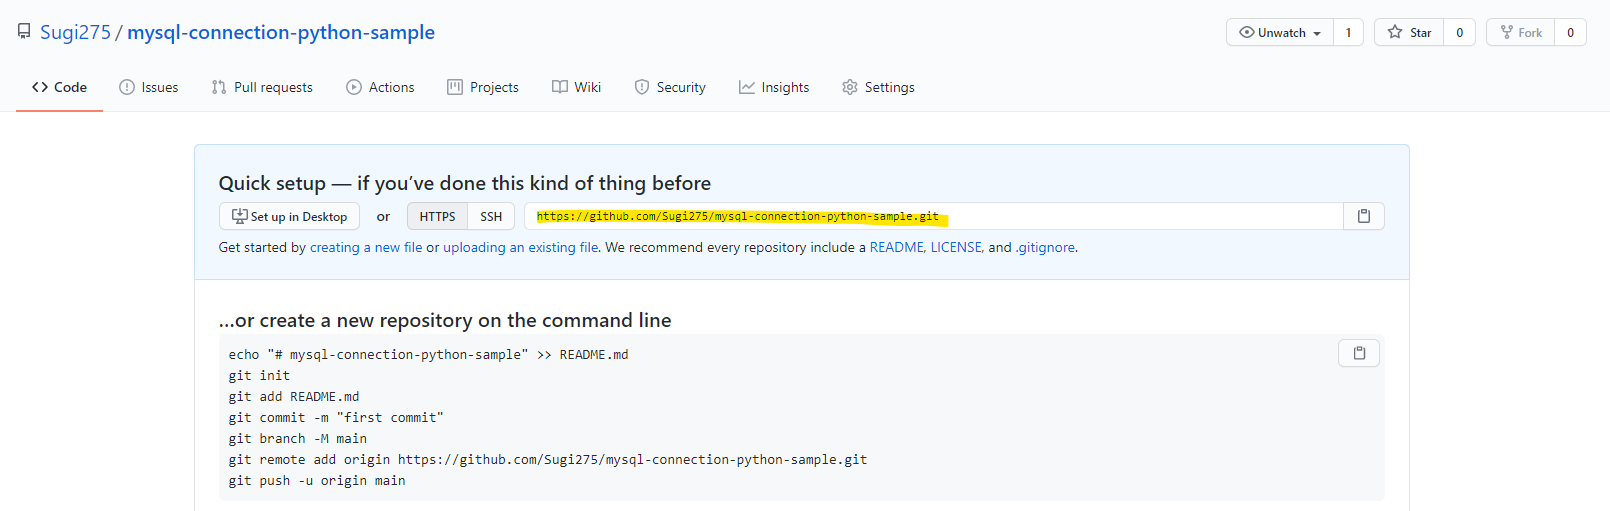This screenshot has height=511, width=1610.
Task: Switch to the Projects tab
Action: tap(483, 87)
